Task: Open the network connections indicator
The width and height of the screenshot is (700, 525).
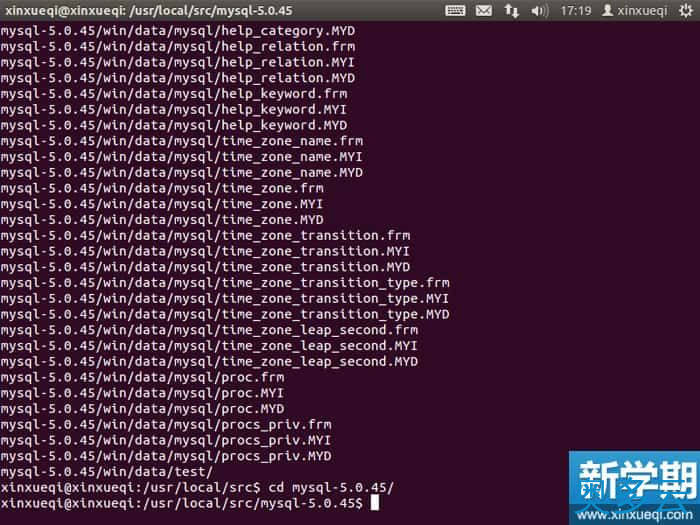Action: tap(512, 10)
